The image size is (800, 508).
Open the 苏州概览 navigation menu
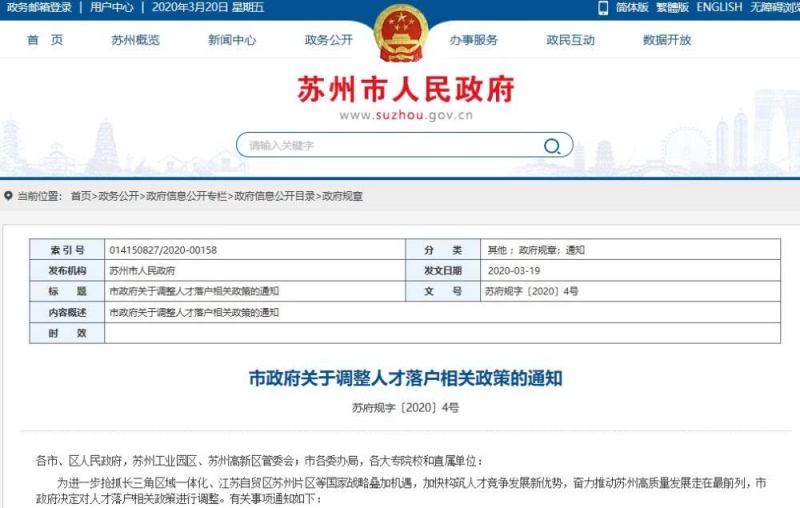pos(135,40)
